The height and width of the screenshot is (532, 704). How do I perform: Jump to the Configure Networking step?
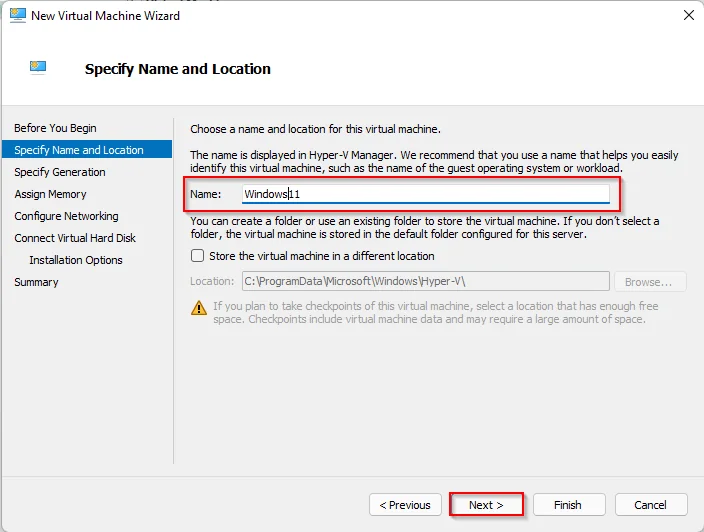(x=66, y=216)
